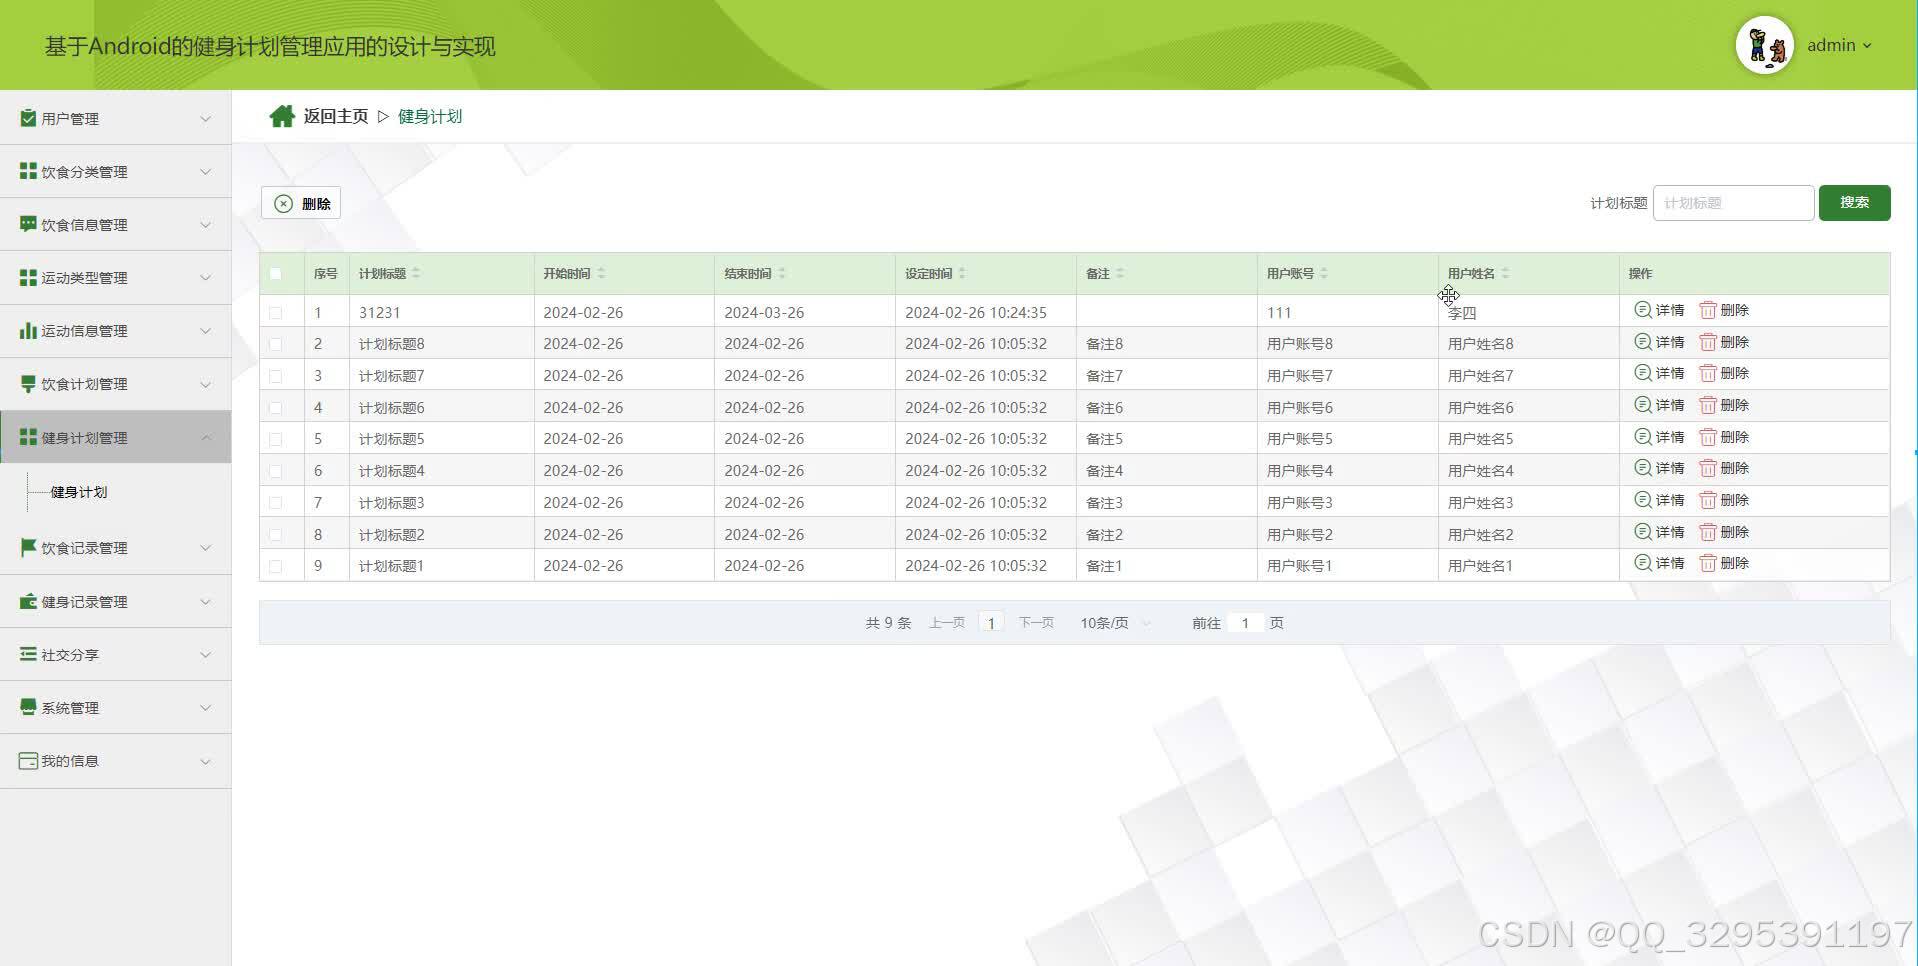Viewport: 1918px width, 966px height.
Task: Click the 饮食信息管理 chat icon
Action: [28, 224]
